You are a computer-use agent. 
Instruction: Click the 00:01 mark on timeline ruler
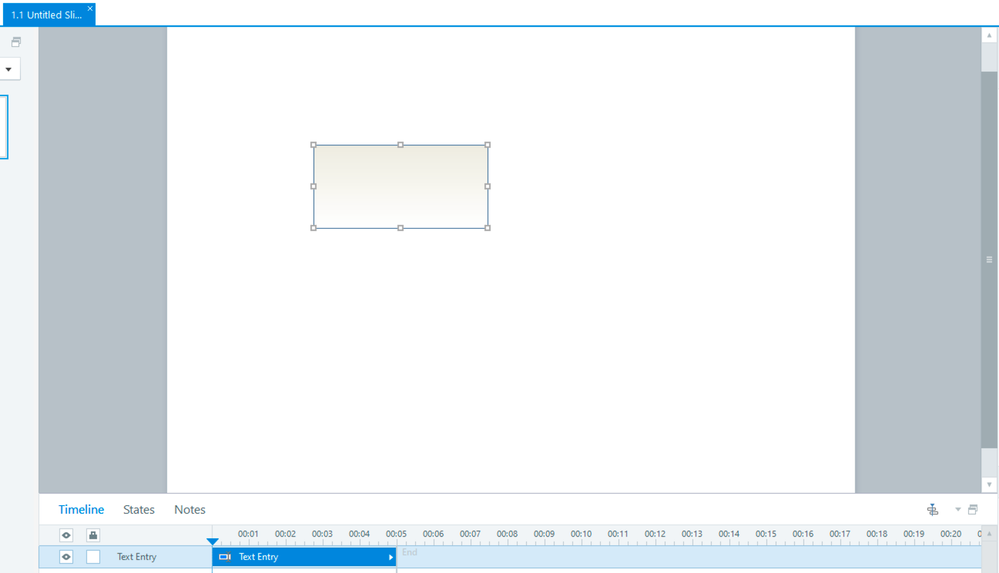[x=248, y=534]
